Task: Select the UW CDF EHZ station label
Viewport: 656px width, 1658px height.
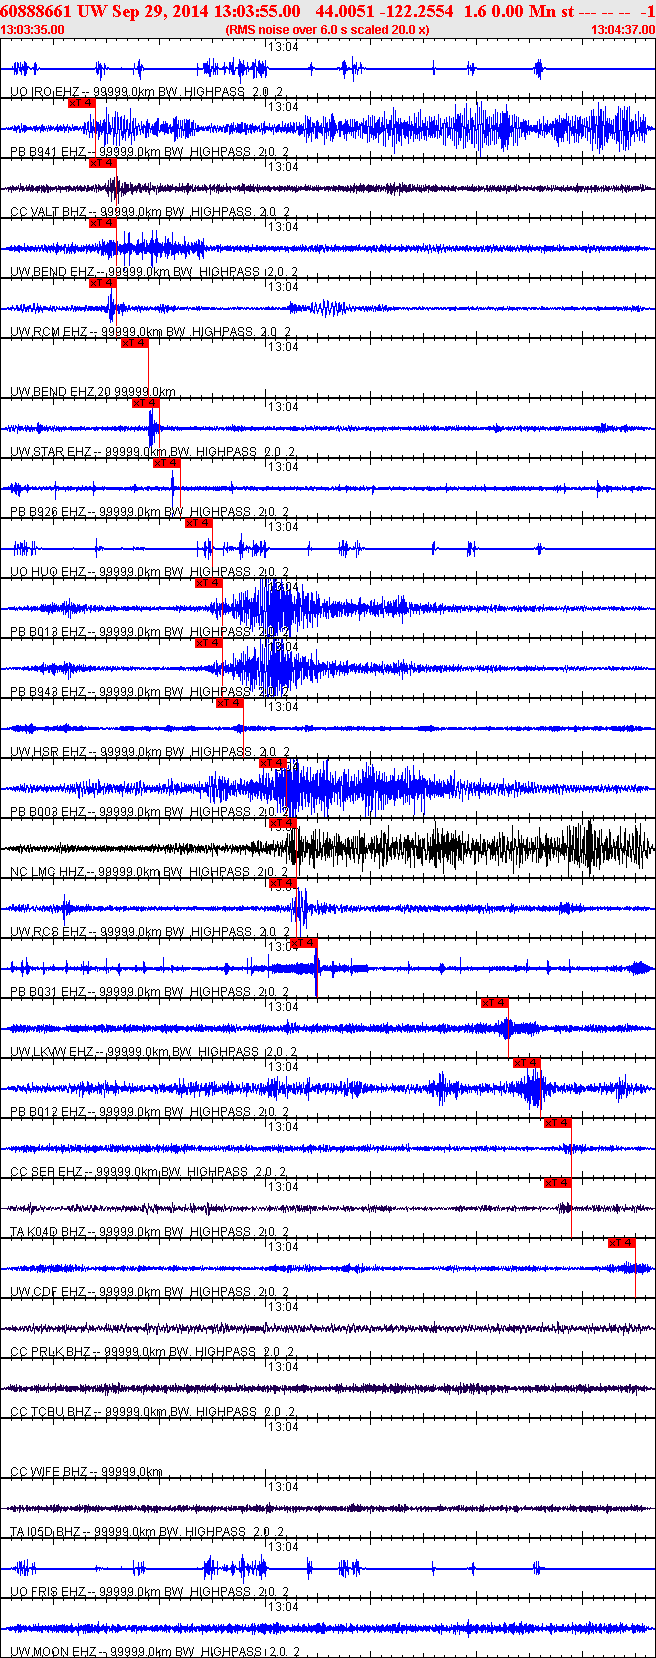Action: click(x=150, y=1292)
